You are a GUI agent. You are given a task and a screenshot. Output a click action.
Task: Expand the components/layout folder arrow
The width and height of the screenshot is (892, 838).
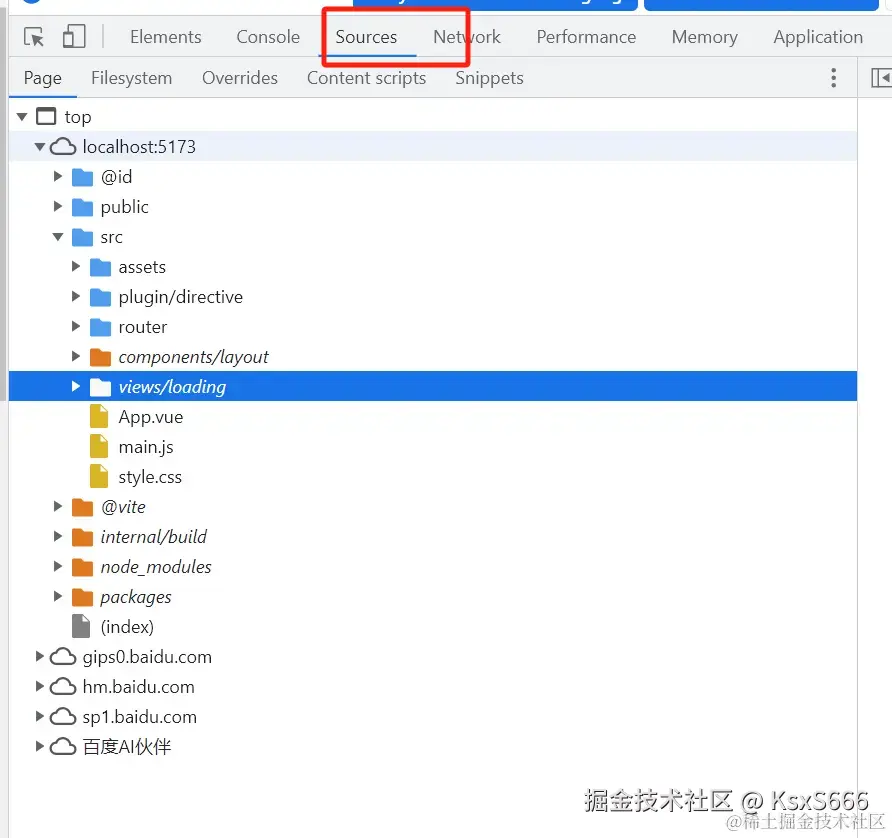[76, 357]
